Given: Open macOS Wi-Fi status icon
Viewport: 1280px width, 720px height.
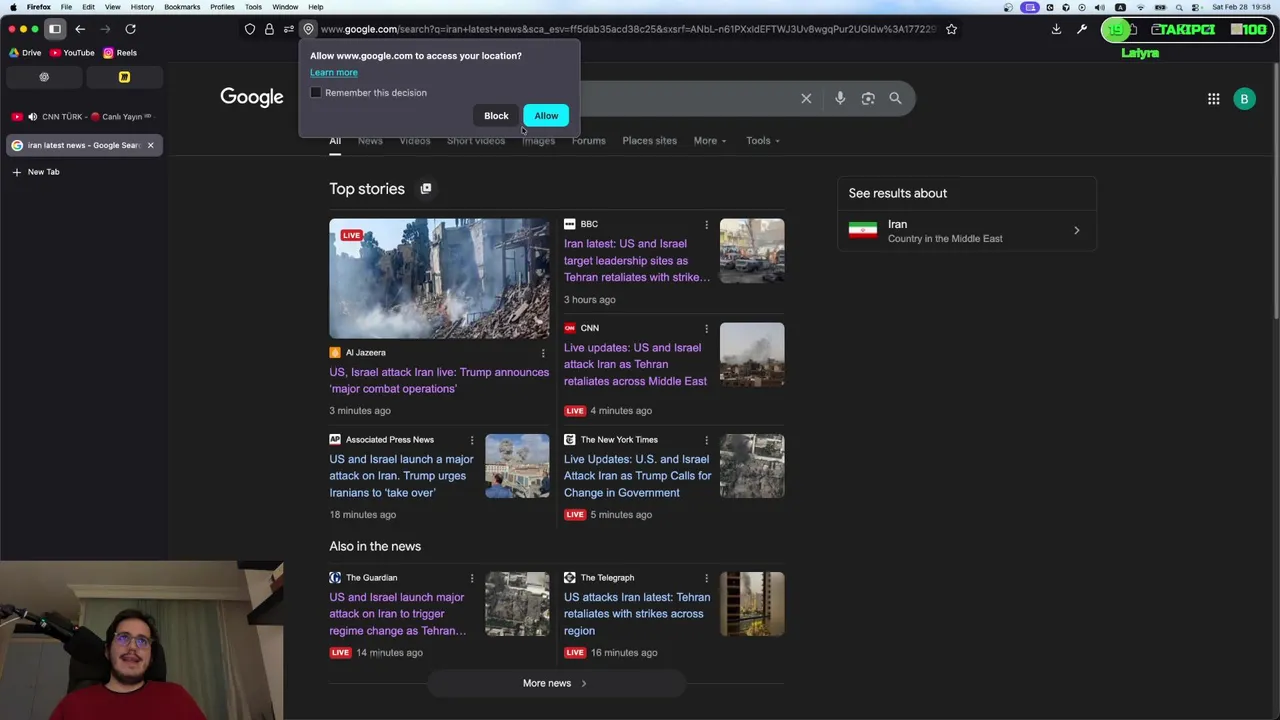Looking at the screenshot, I should [x=1140, y=7].
